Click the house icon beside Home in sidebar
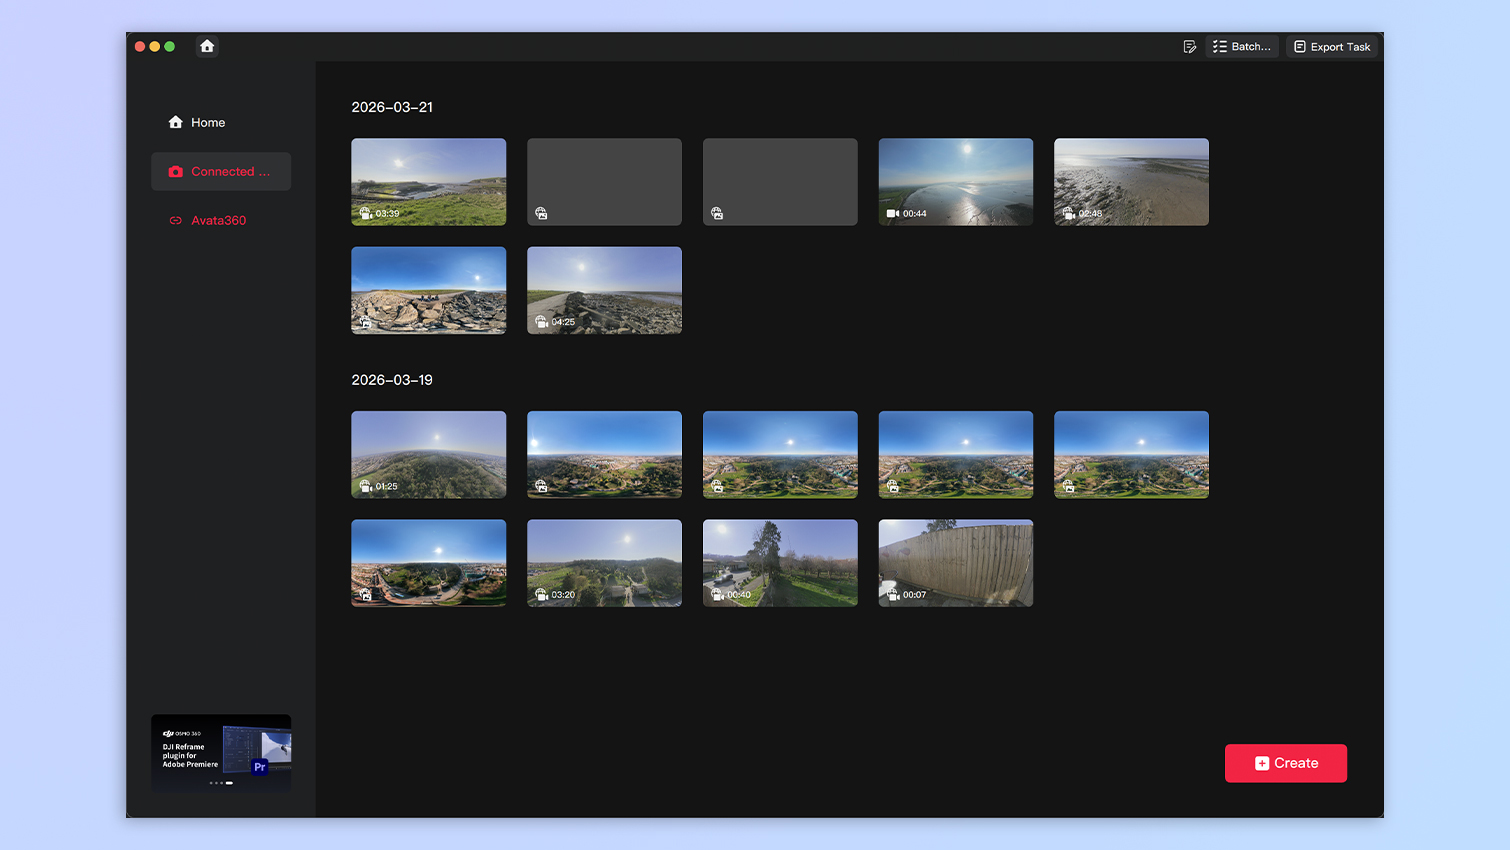Screen dimensions: 1510x850 [x=173, y=122]
